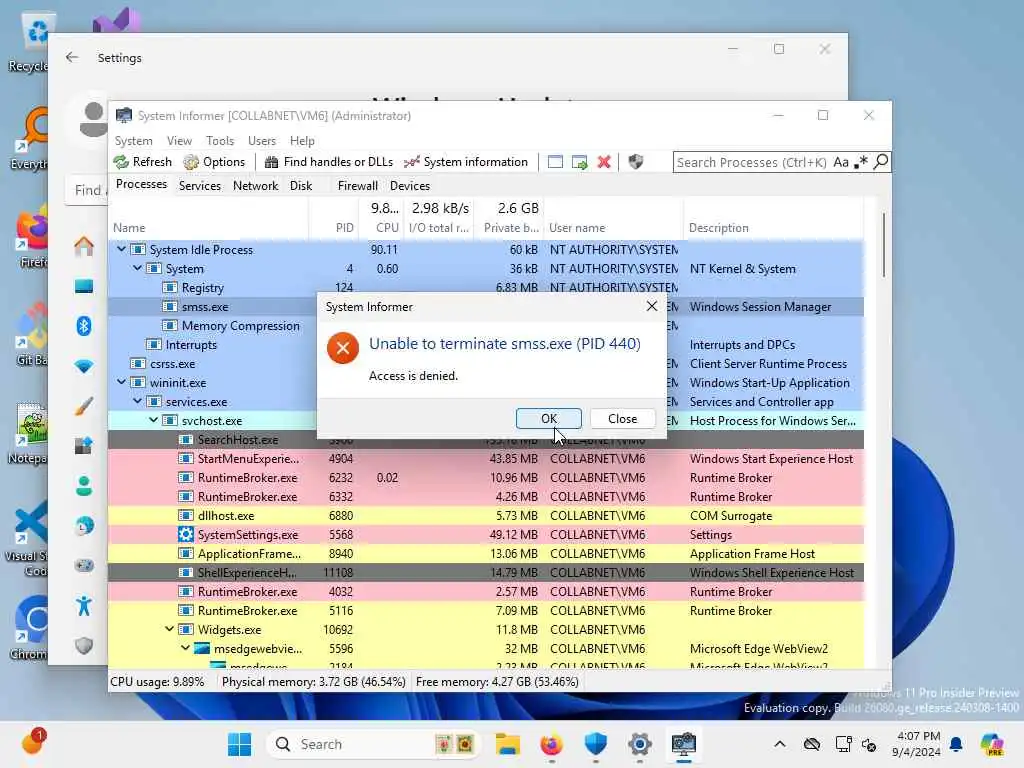Switch to the Devices tab
This screenshot has height=768, width=1024.
pos(409,186)
